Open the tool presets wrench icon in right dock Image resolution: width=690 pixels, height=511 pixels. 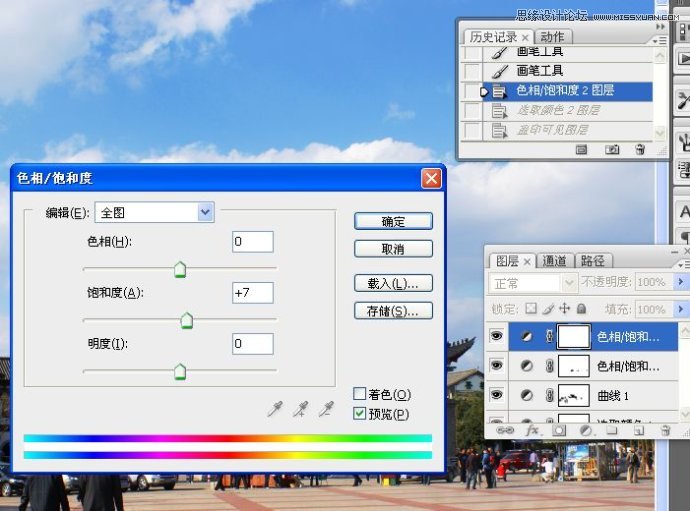click(683, 100)
